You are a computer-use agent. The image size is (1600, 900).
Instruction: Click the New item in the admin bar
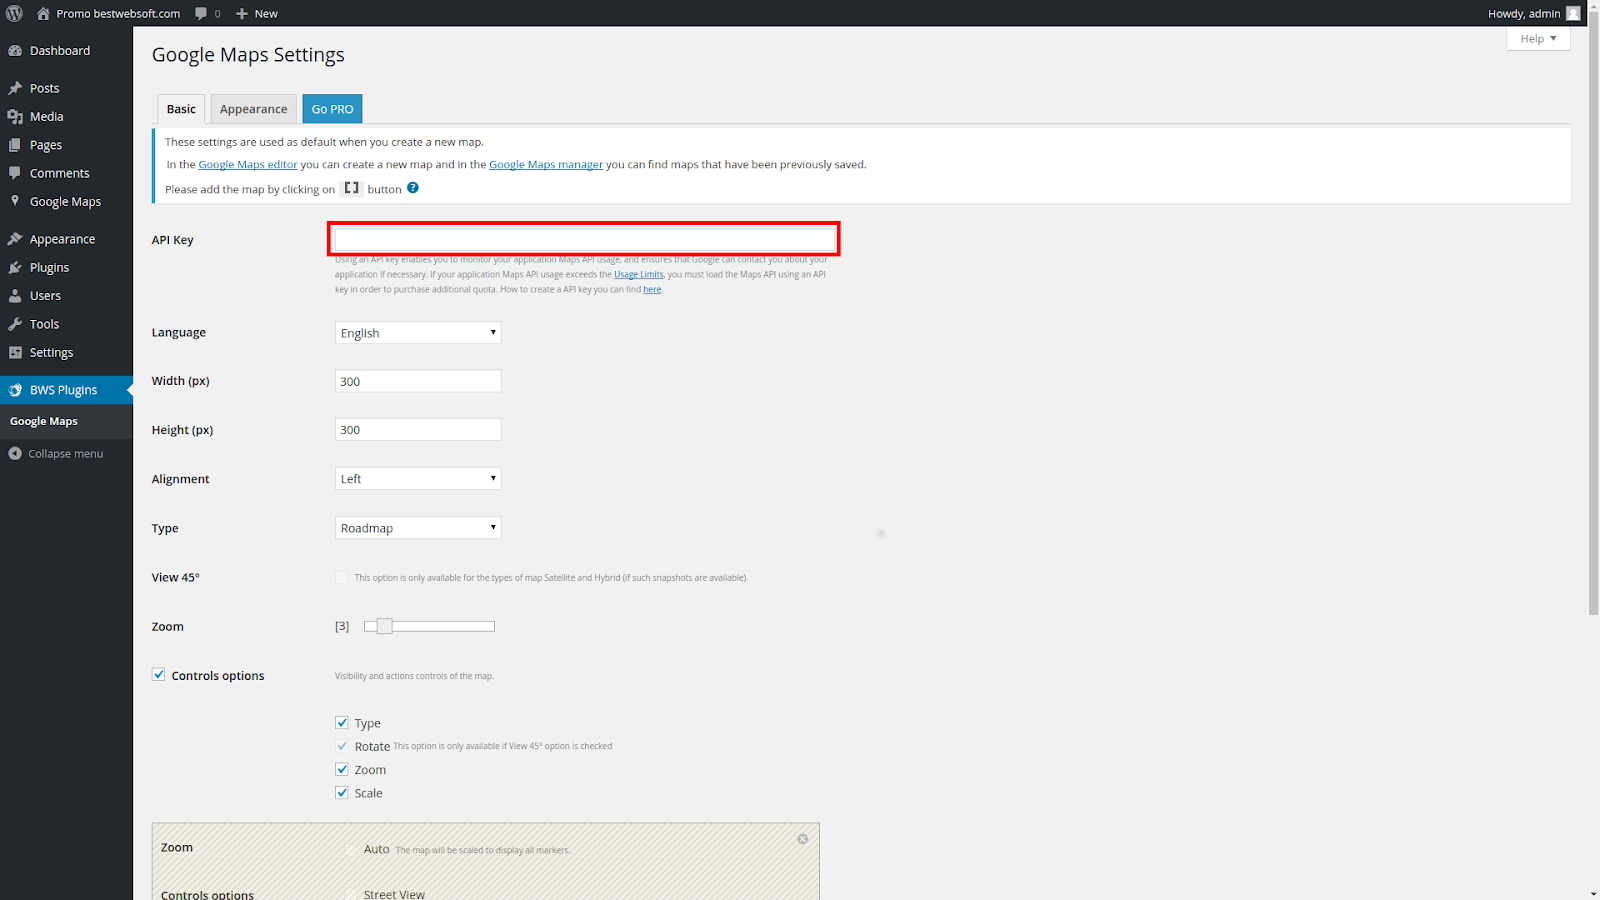pos(257,13)
